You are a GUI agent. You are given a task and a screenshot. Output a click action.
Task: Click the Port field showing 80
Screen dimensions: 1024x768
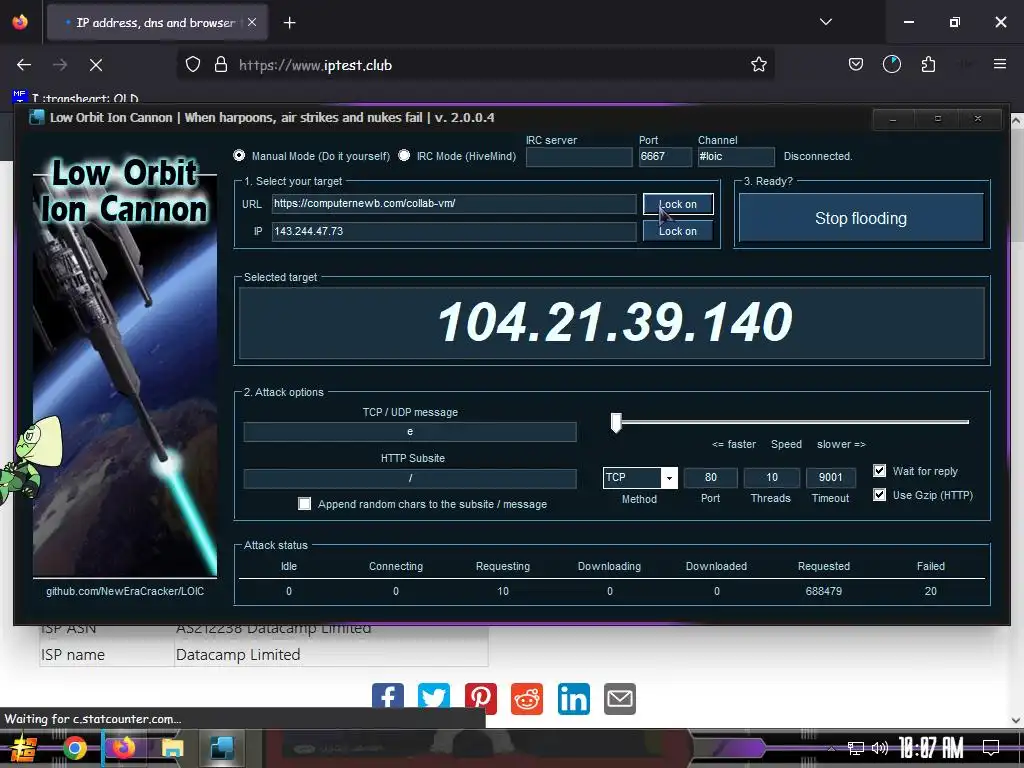click(711, 477)
